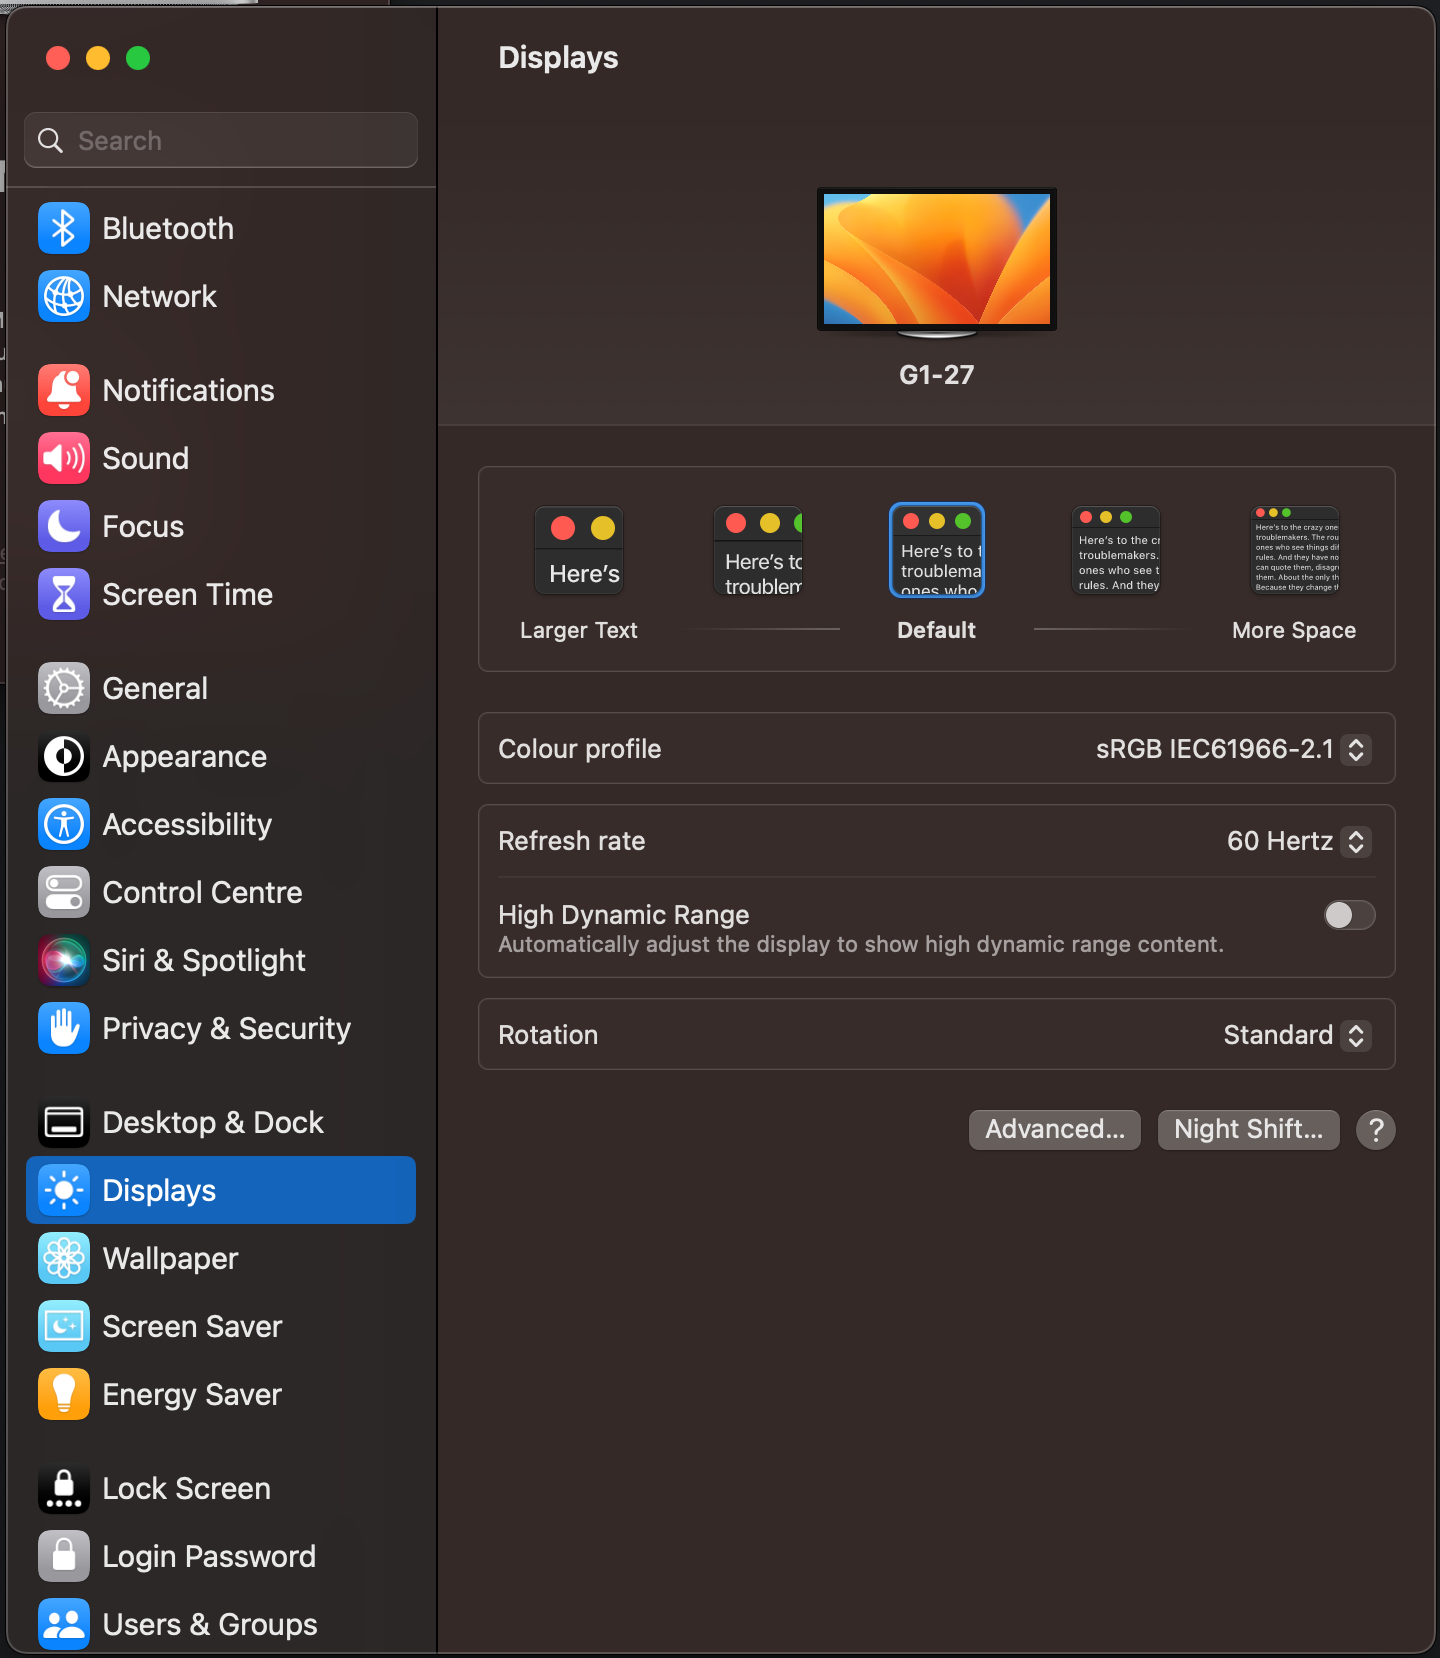This screenshot has height=1658, width=1440.
Task: Choose the Larger Text resolution option
Action: (579, 551)
